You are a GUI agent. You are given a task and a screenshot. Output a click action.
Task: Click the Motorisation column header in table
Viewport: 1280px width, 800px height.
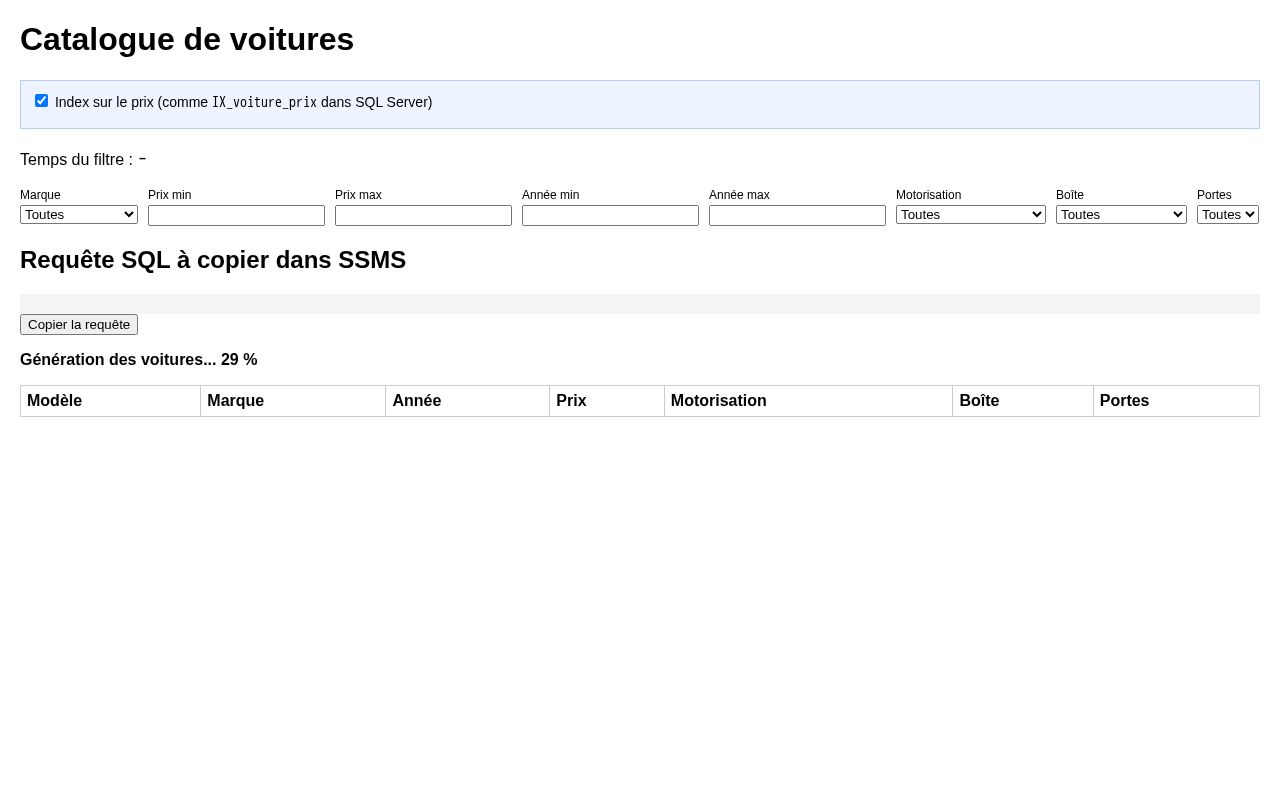[x=808, y=401]
